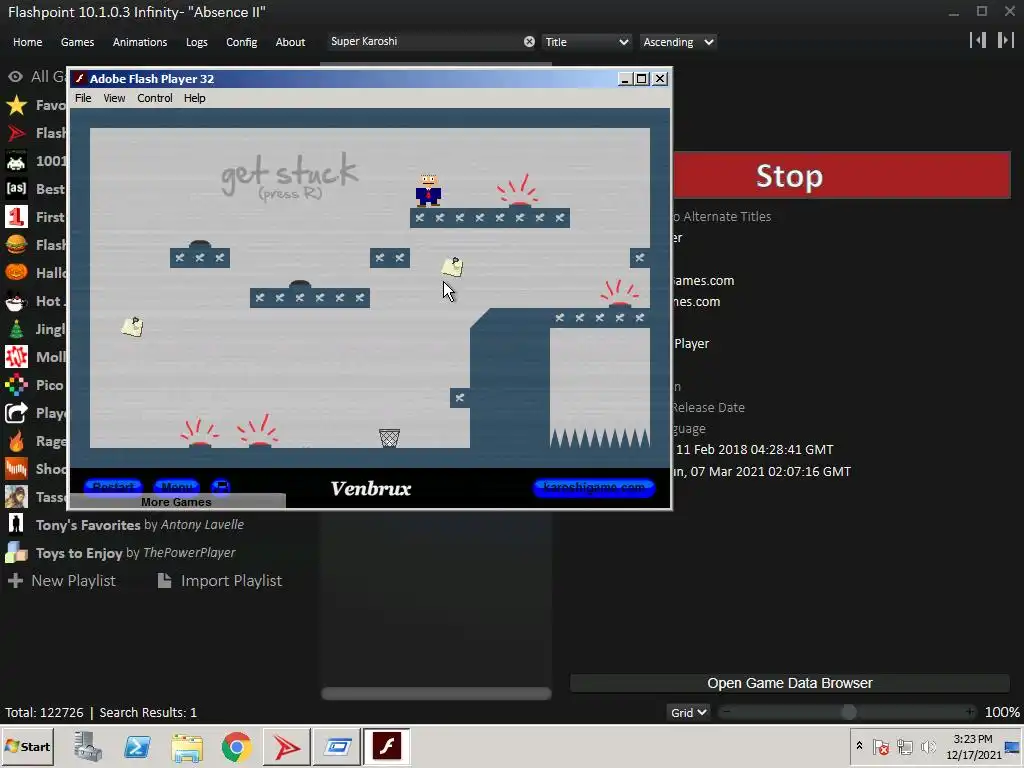Image resolution: width=1024 pixels, height=768 pixels.
Task: Open the First playlist number-one icon
Action: point(16,217)
